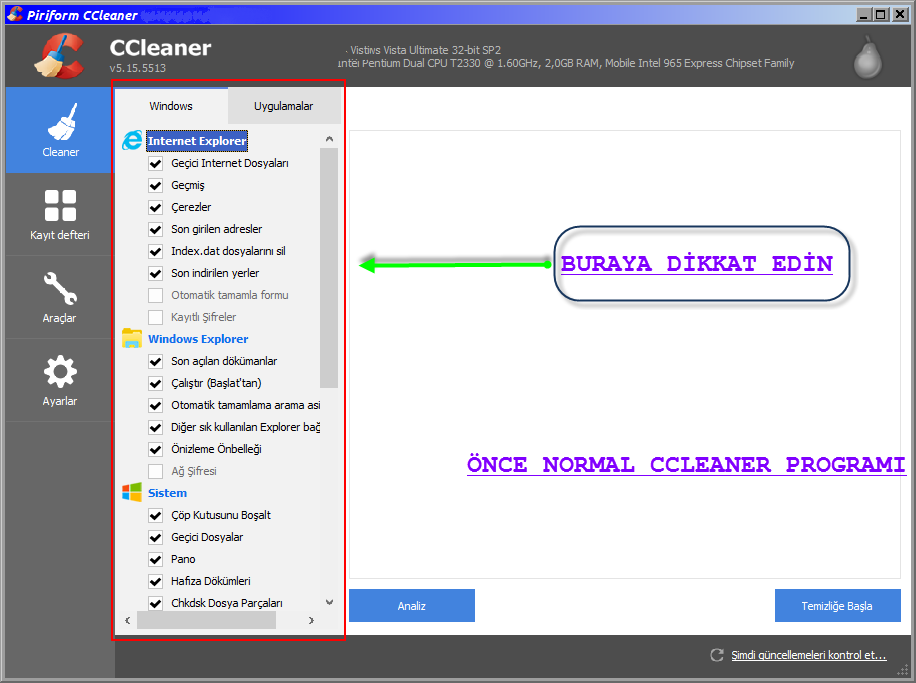Click the list scroll down arrow
The width and height of the screenshot is (916, 683).
tap(329, 602)
